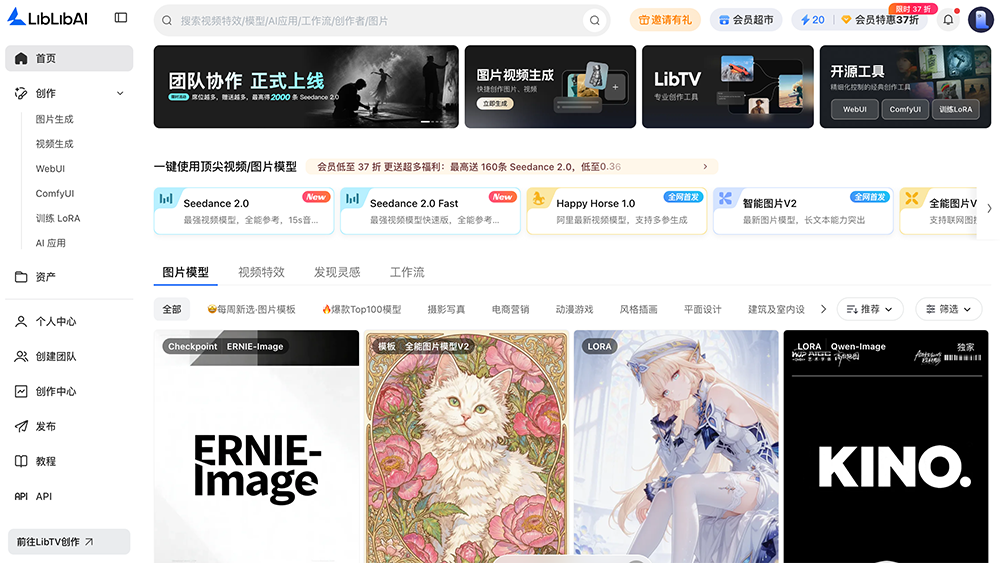
Task: Click the 教程 book icon
Action: pos(21,461)
